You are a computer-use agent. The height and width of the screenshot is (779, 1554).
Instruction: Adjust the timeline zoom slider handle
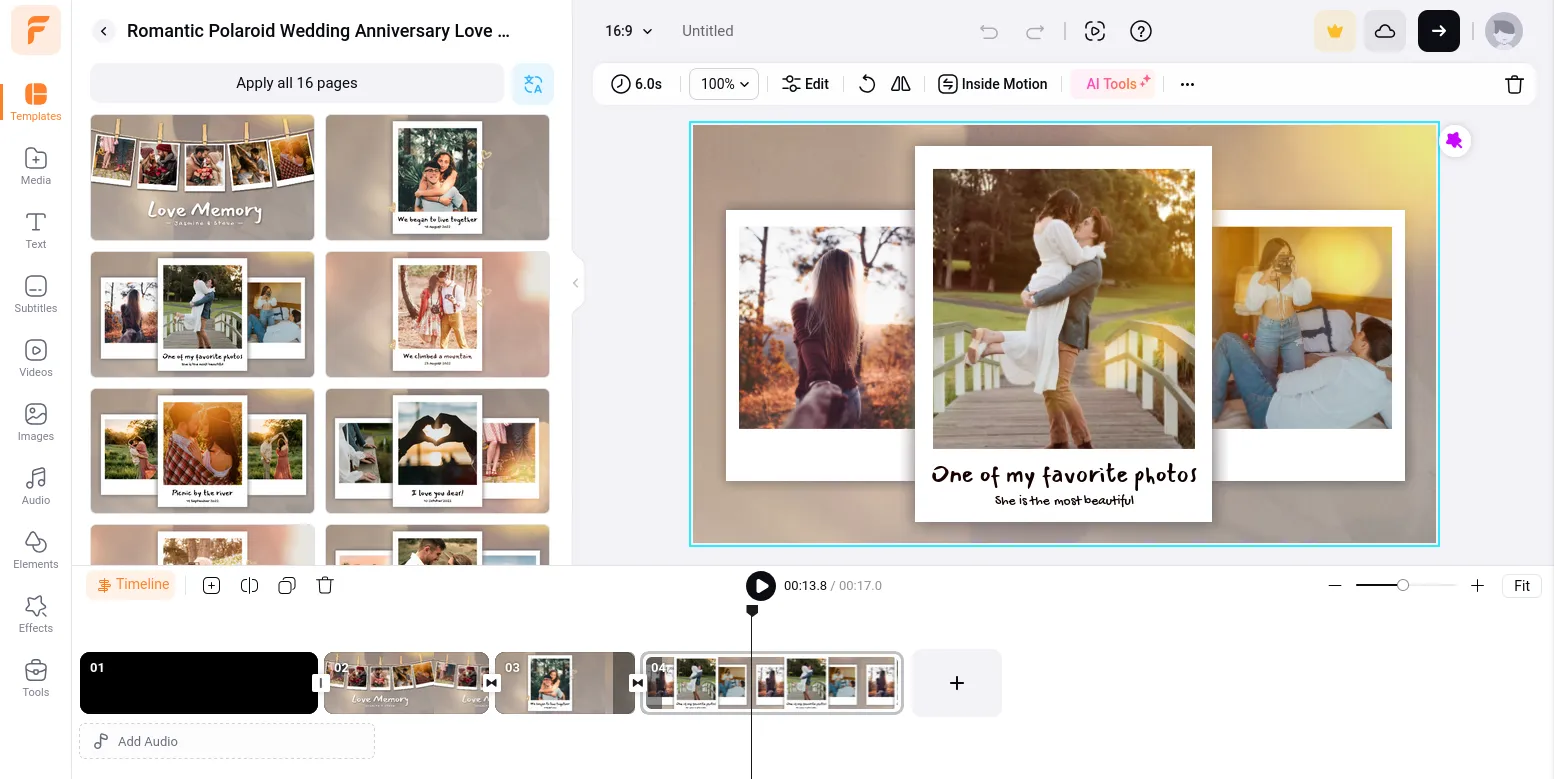click(1403, 585)
